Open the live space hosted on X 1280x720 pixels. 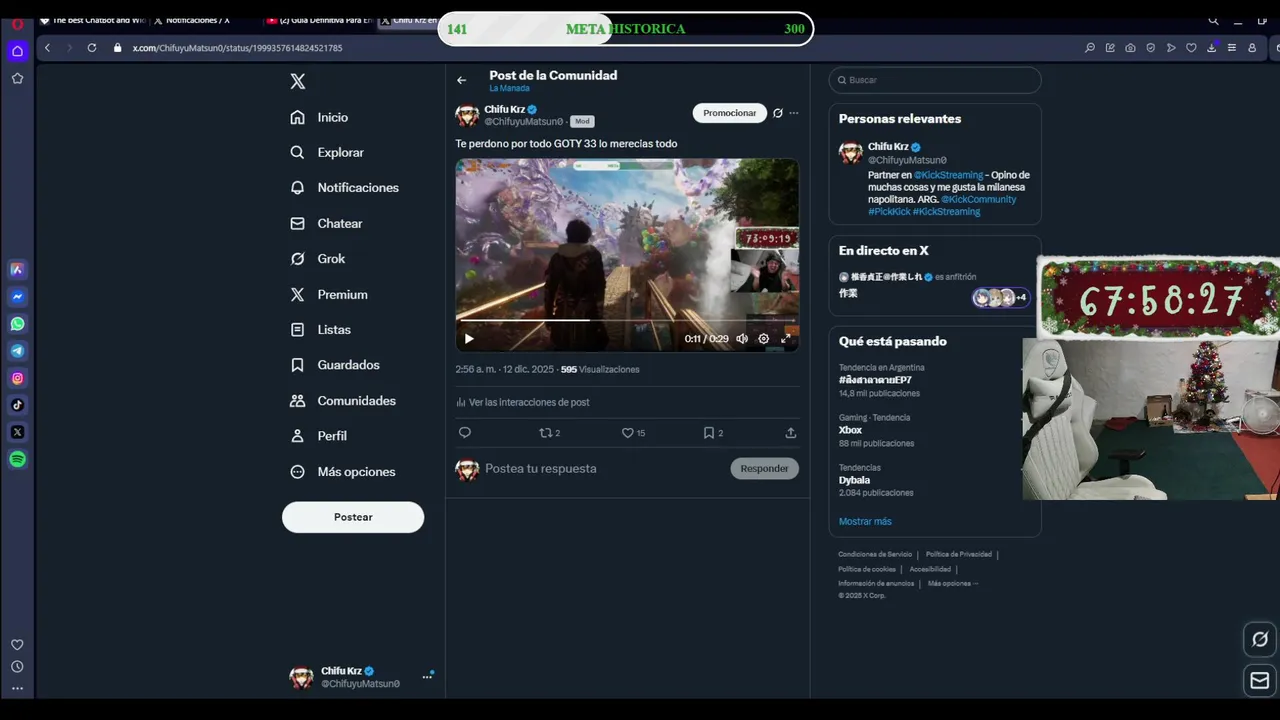click(x=935, y=286)
